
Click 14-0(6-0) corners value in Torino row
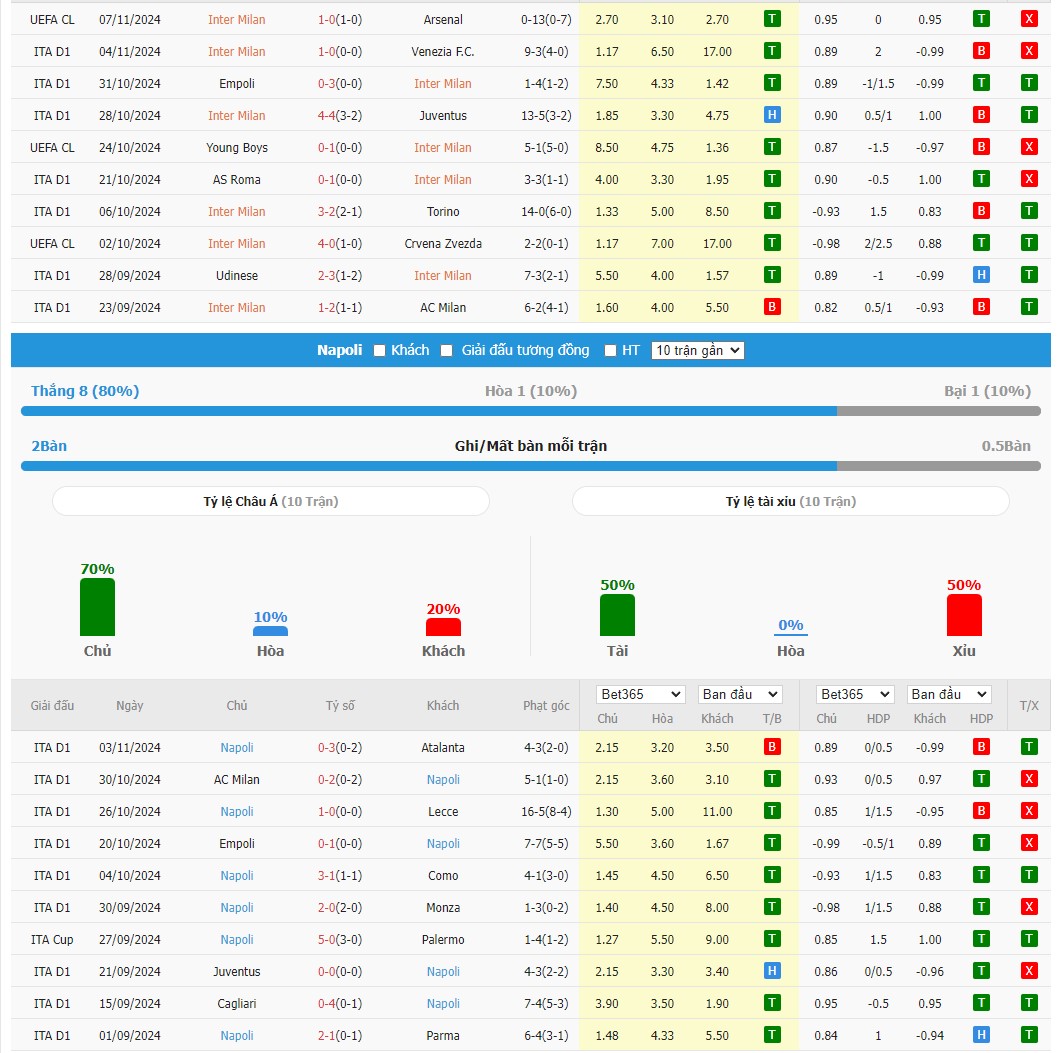click(546, 212)
